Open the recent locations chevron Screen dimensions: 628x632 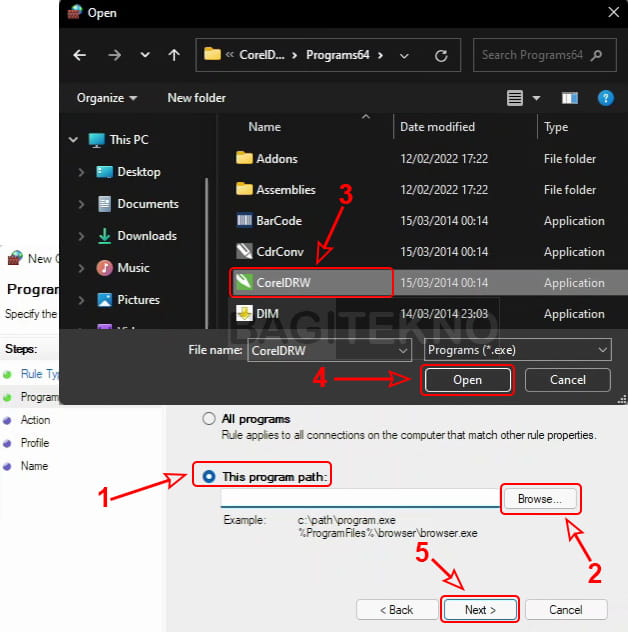145,55
